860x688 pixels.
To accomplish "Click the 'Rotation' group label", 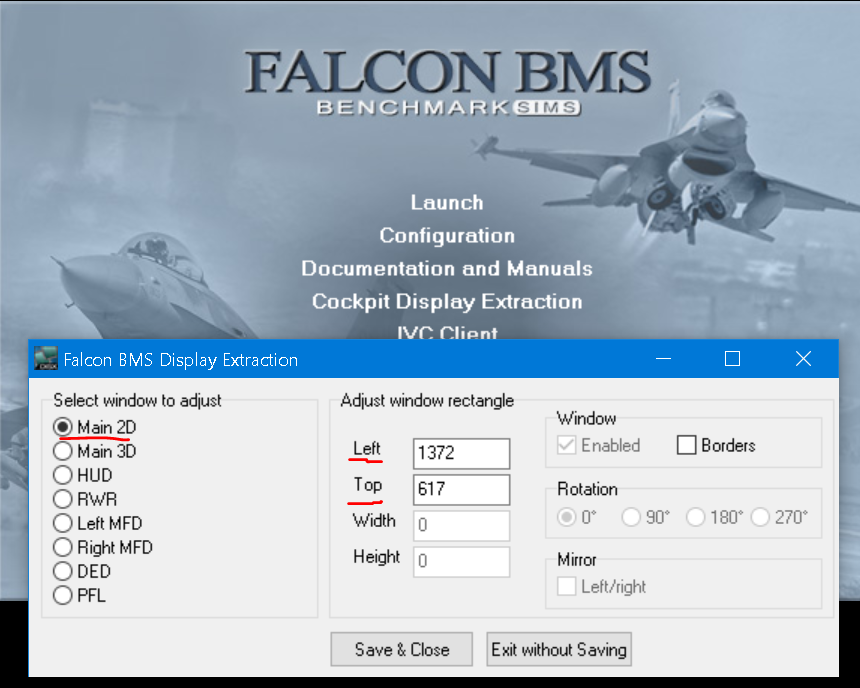I will 587,489.
